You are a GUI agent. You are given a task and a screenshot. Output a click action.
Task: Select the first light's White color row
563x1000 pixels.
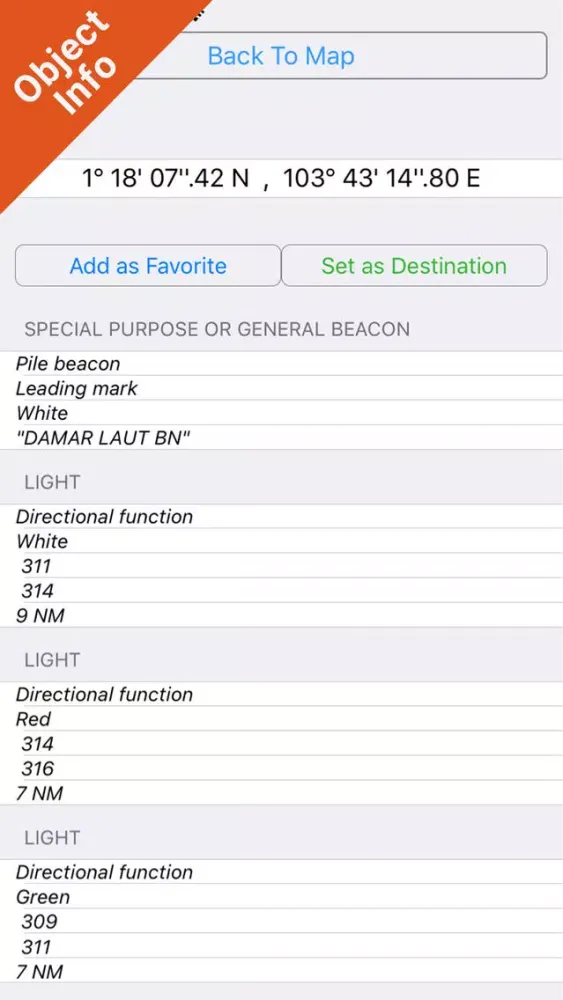pos(281,541)
